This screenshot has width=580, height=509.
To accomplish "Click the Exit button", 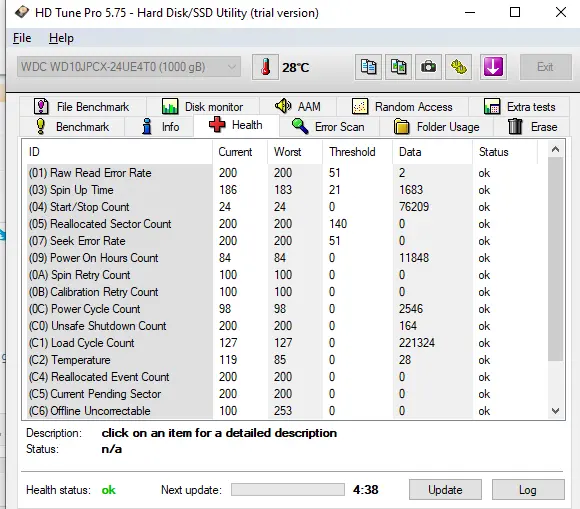I will pyautogui.click(x=545, y=67).
